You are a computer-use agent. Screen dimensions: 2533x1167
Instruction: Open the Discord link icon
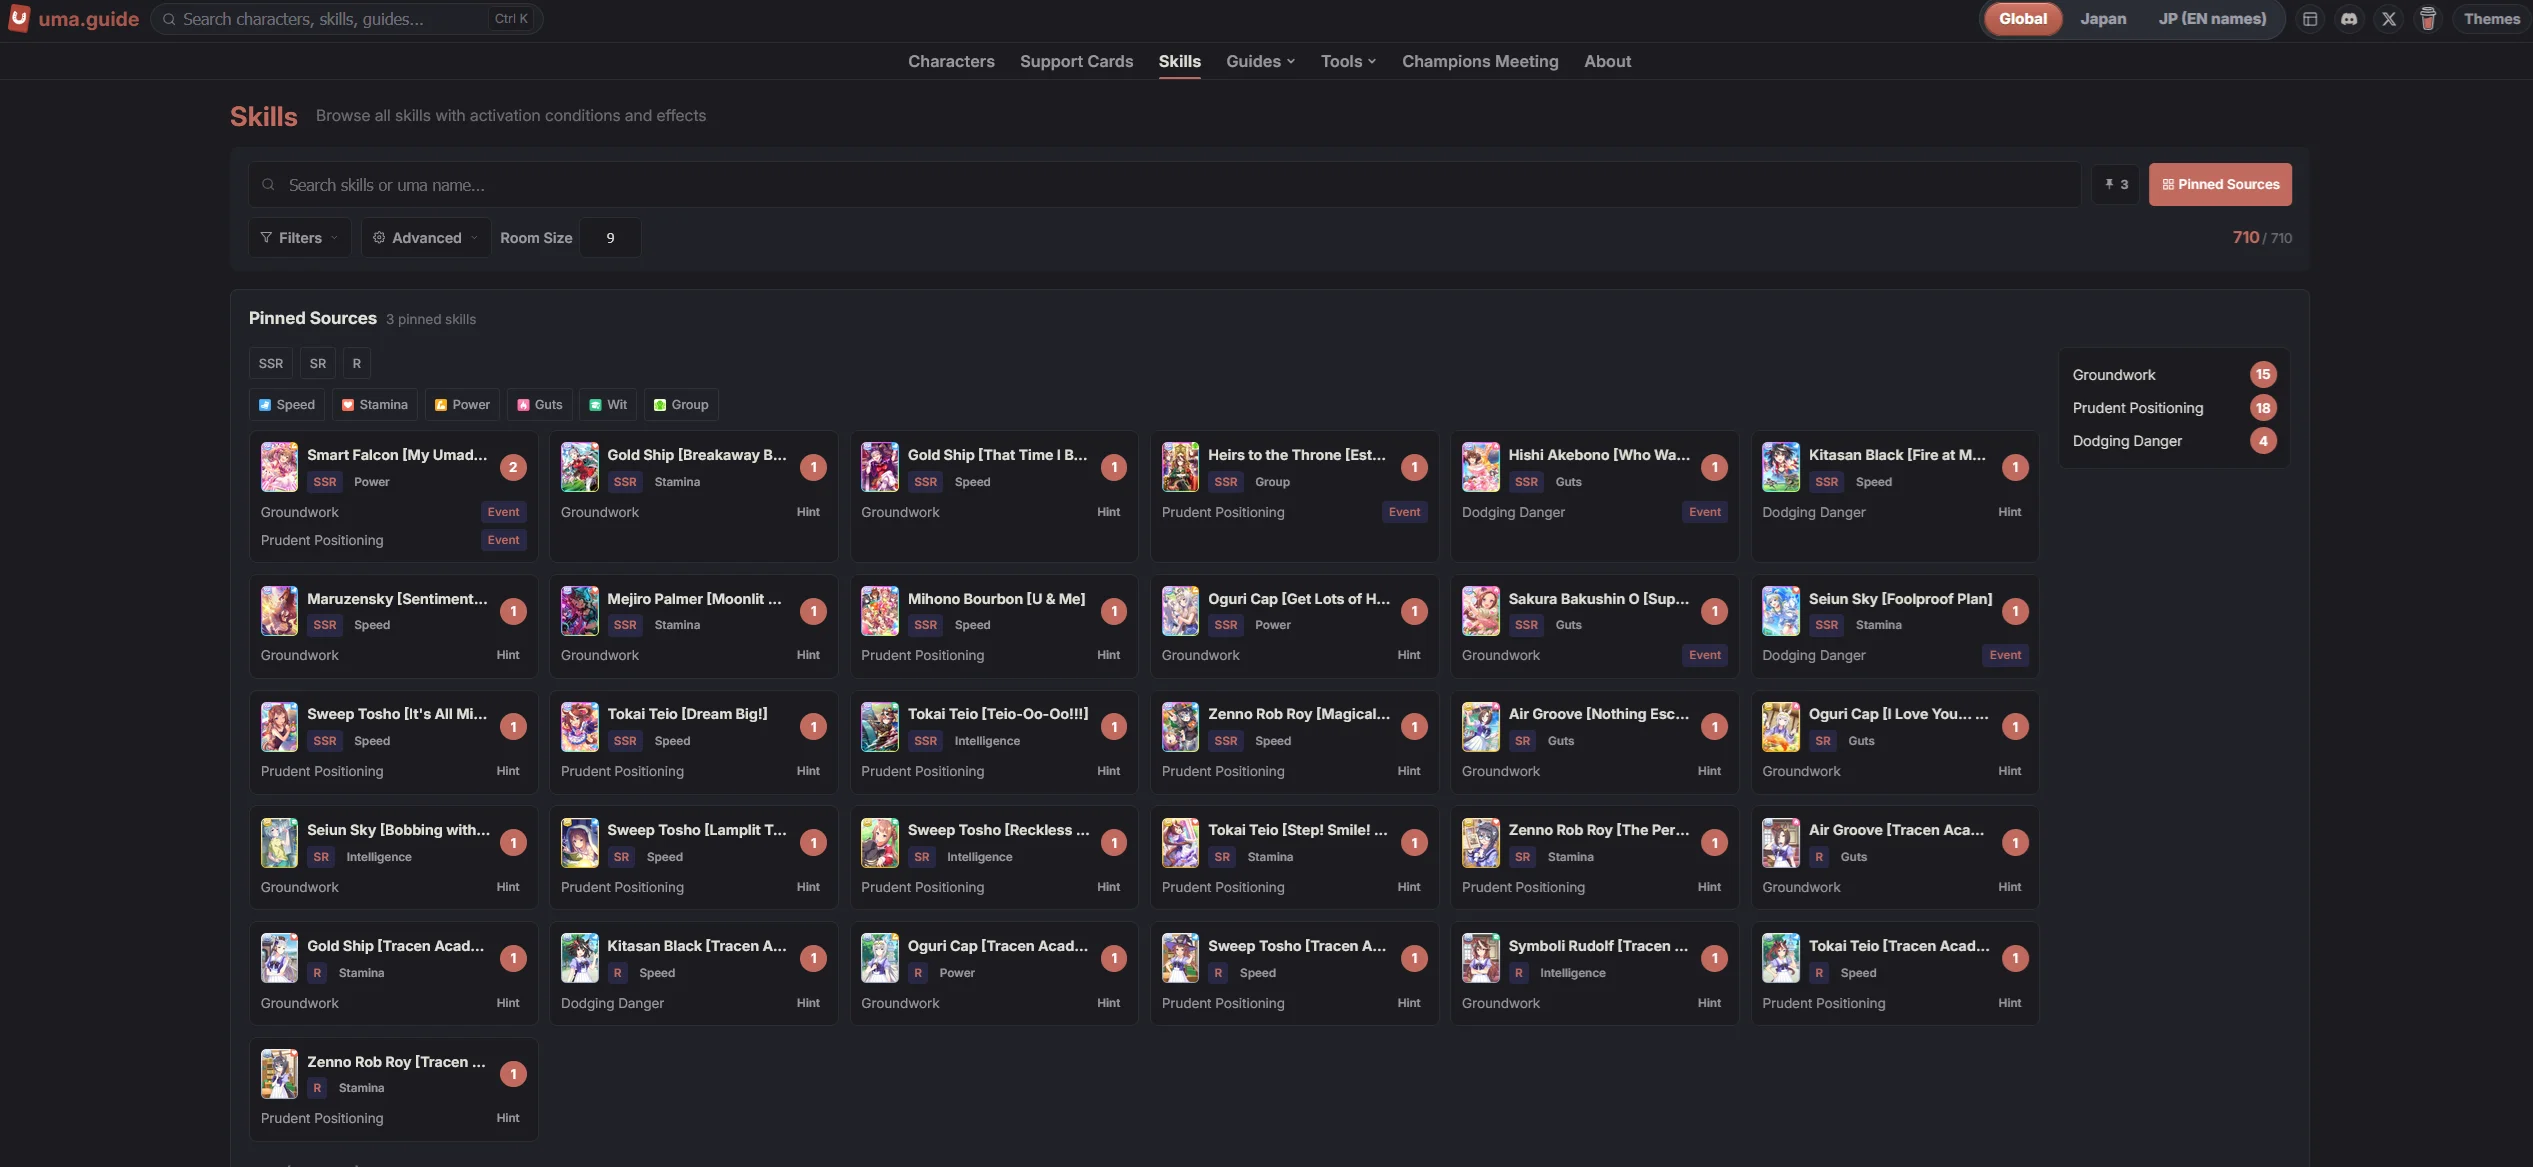coord(2349,19)
